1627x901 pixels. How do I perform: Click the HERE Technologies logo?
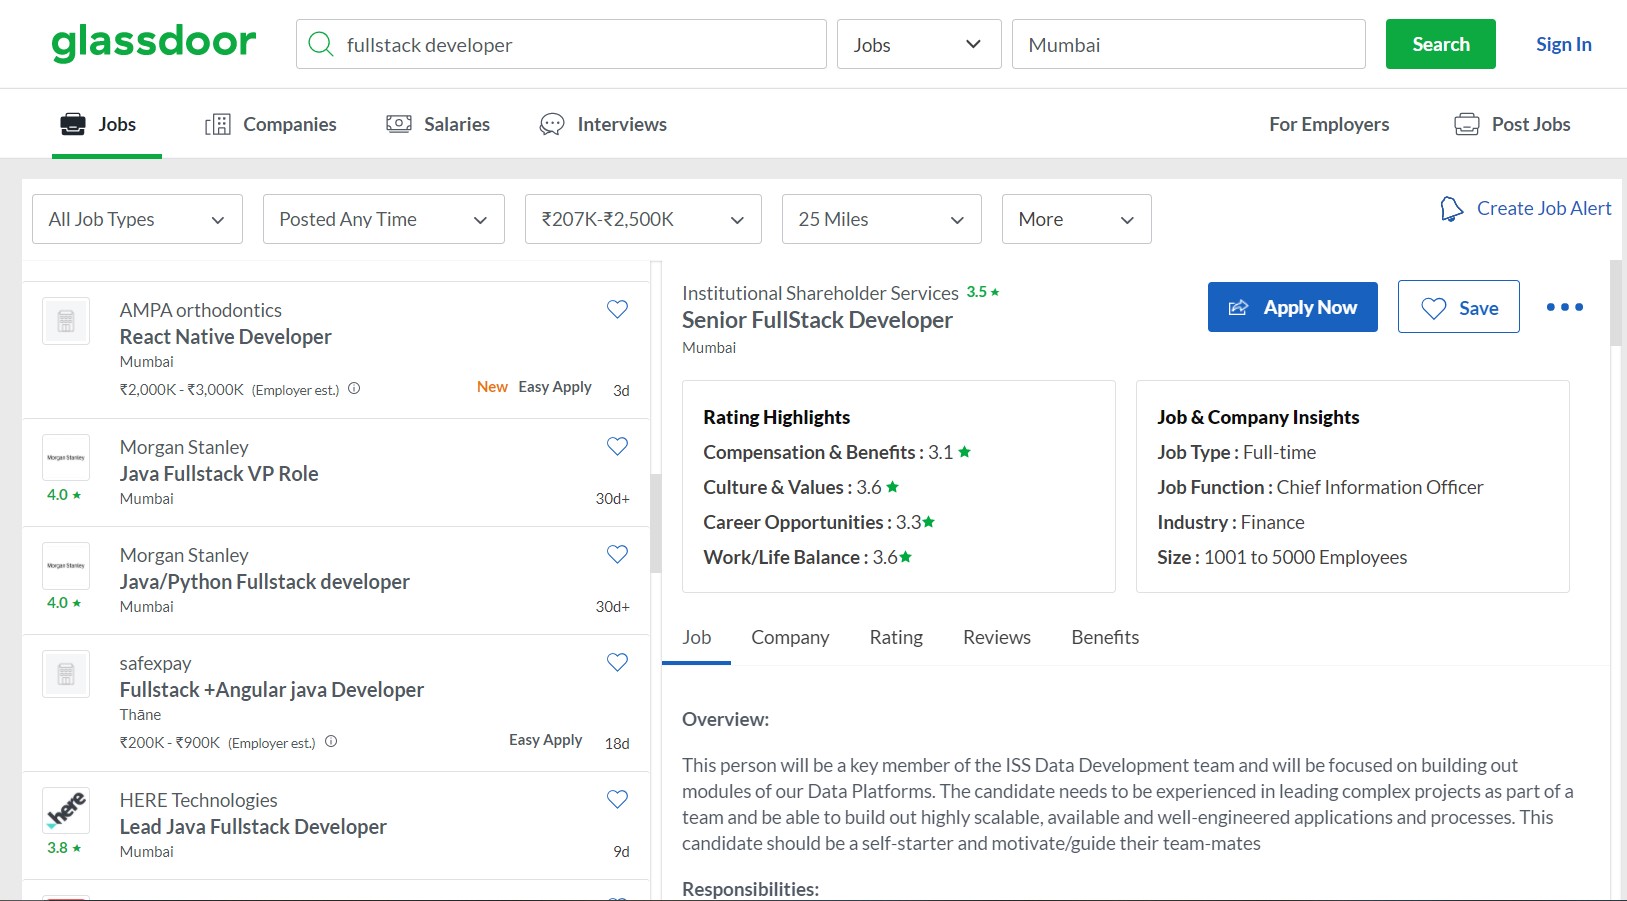[x=66, y=811]
